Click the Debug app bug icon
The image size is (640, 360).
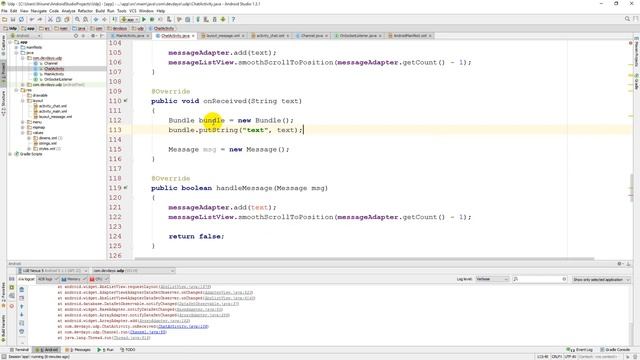152,19
